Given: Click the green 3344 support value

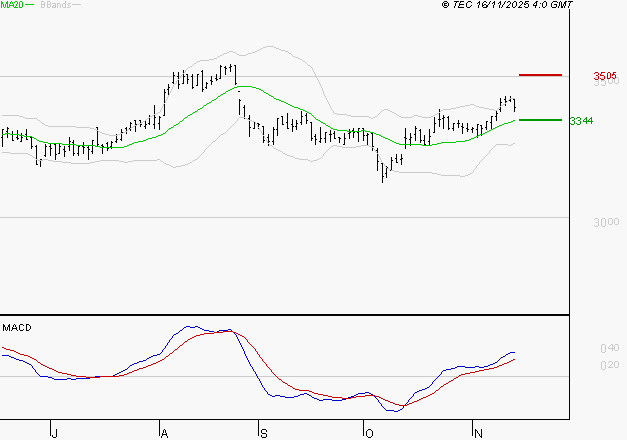Looking at the screenshot, I should [581, 121].
